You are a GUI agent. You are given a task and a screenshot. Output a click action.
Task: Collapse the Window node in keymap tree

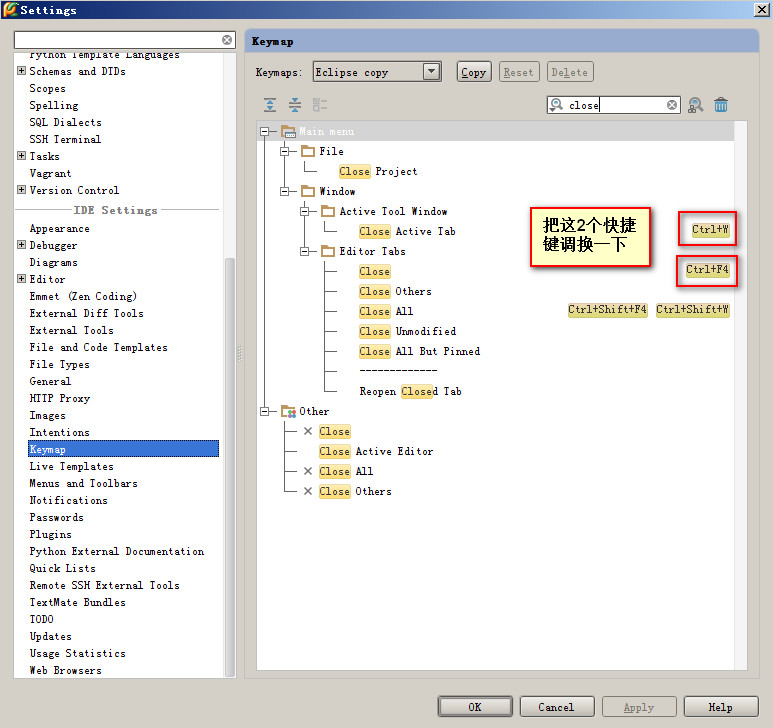[x=284, y=191]
